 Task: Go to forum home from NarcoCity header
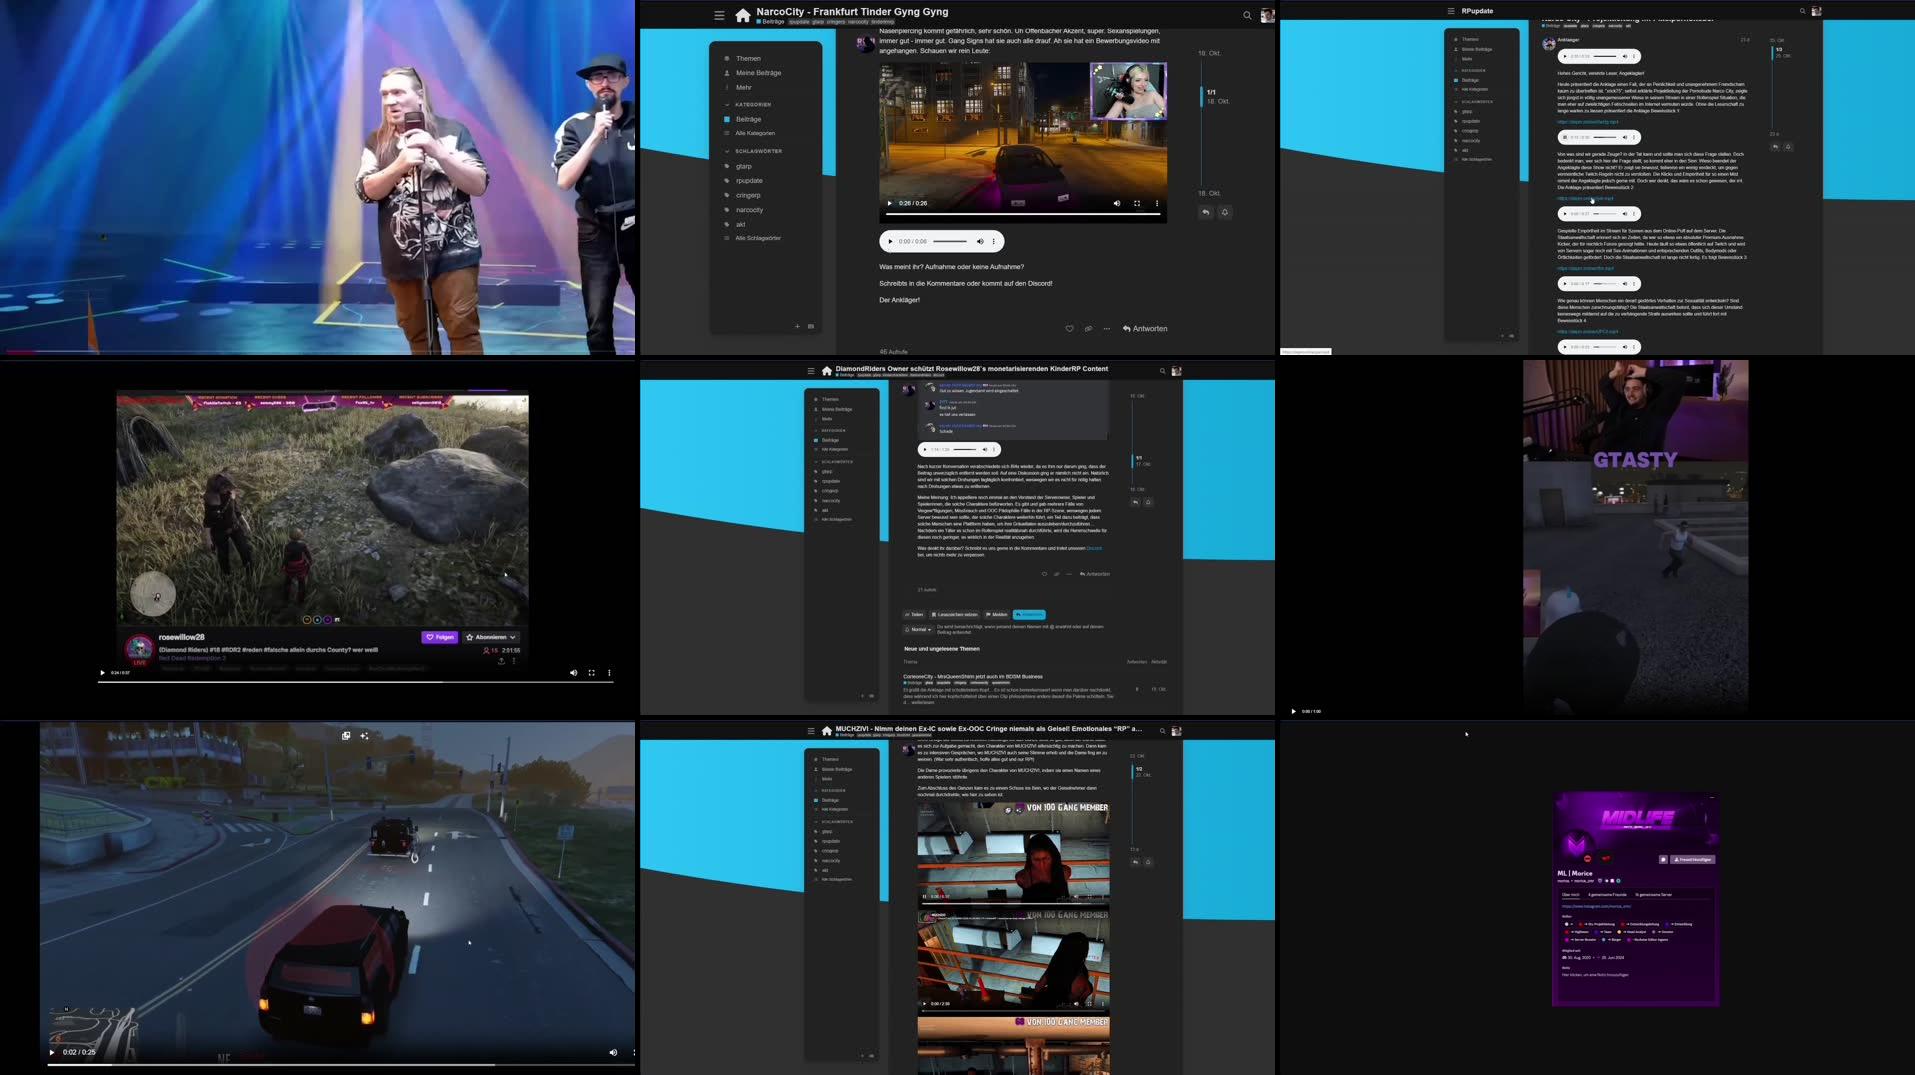[742, 15]
